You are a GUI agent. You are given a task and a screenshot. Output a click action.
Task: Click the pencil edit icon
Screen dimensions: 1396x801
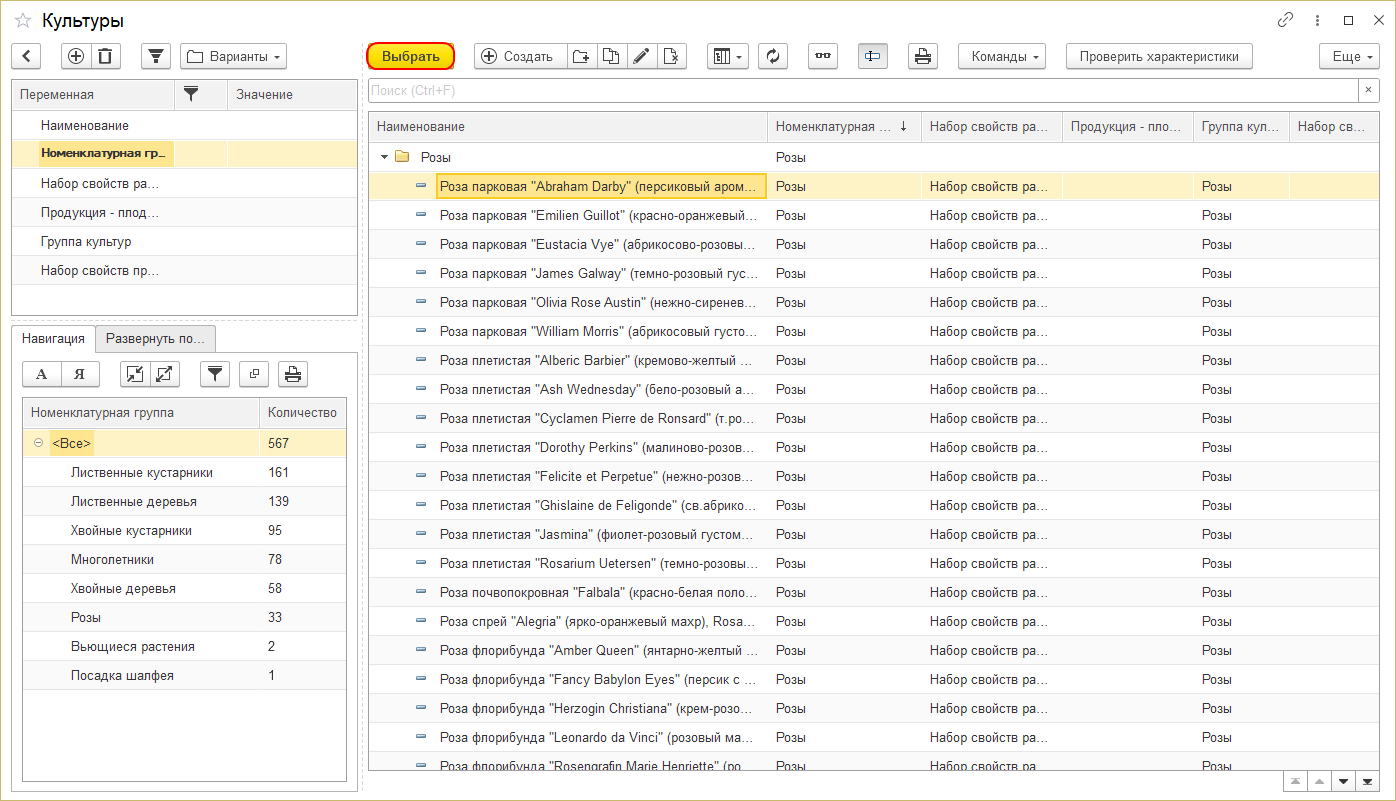642,57
